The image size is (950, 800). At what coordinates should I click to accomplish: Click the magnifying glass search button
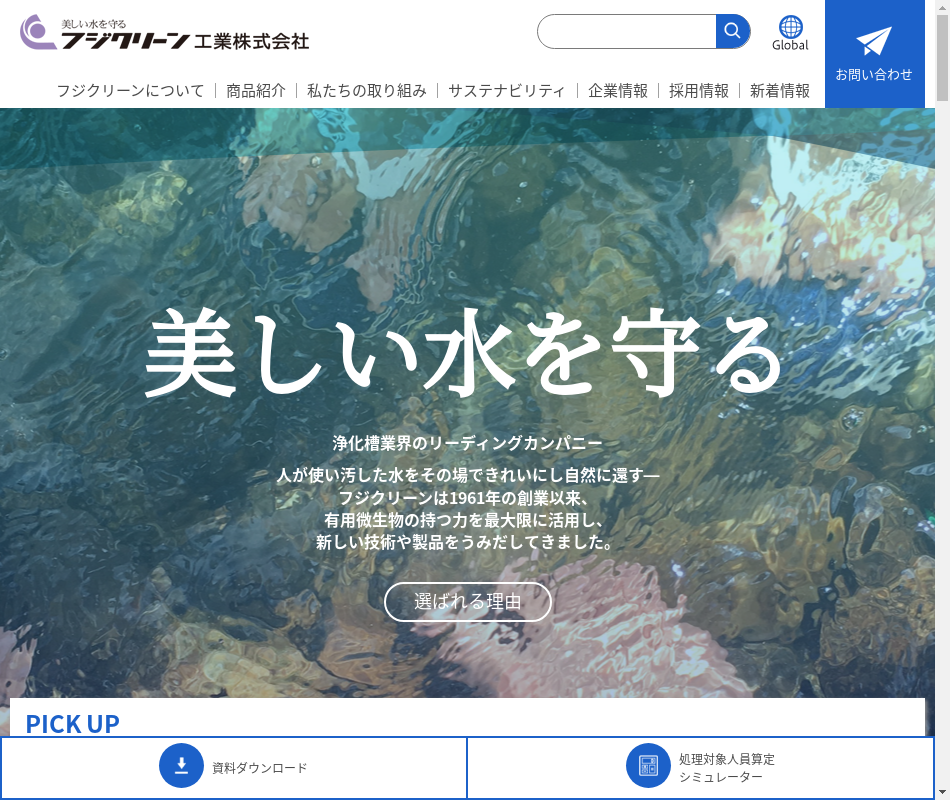(x=732, y=31)
